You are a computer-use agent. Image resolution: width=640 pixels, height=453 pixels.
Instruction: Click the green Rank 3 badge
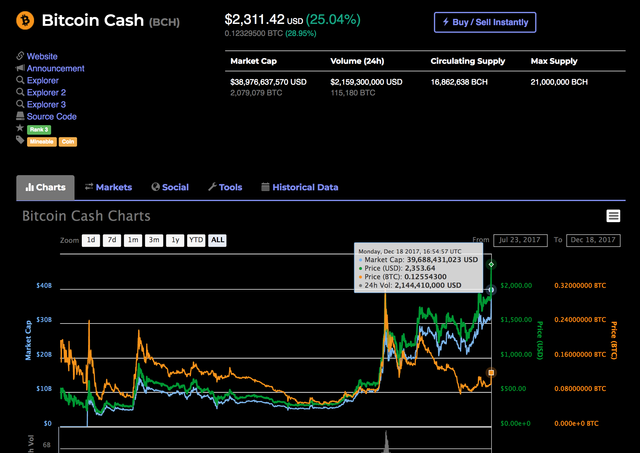39,129
